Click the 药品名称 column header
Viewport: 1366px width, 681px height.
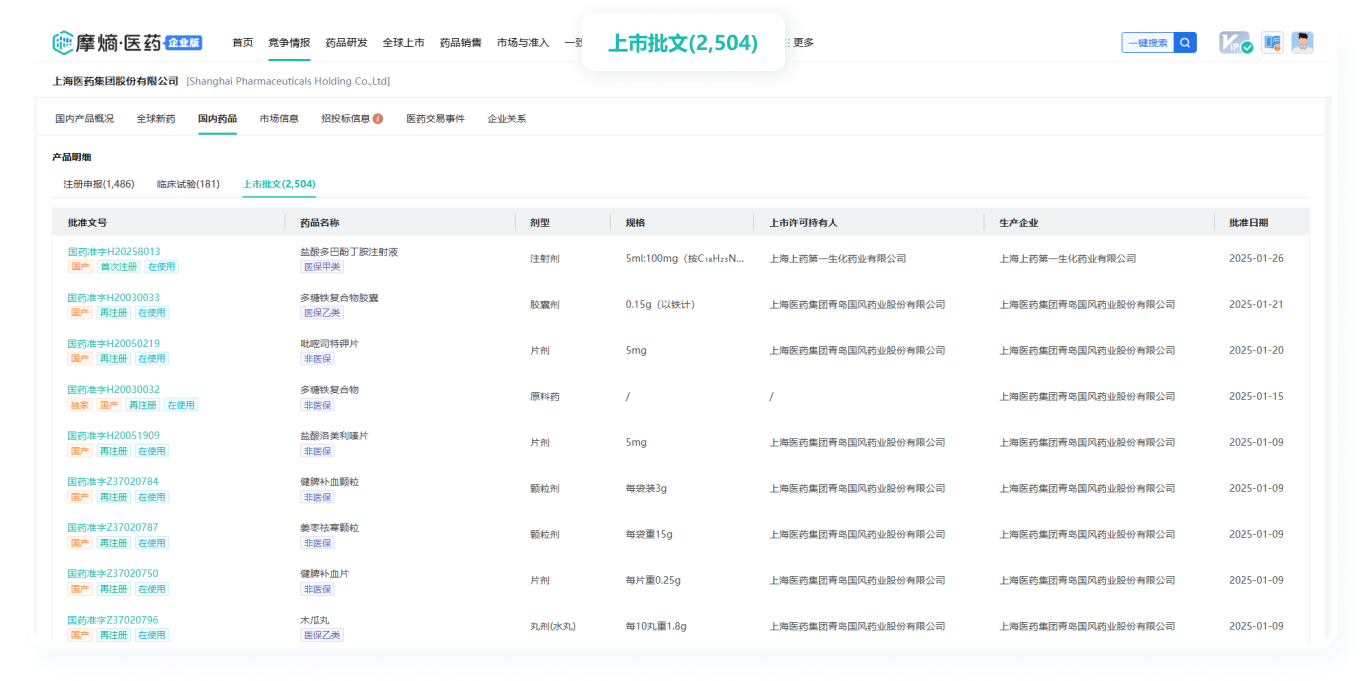[x=319, y=222]
